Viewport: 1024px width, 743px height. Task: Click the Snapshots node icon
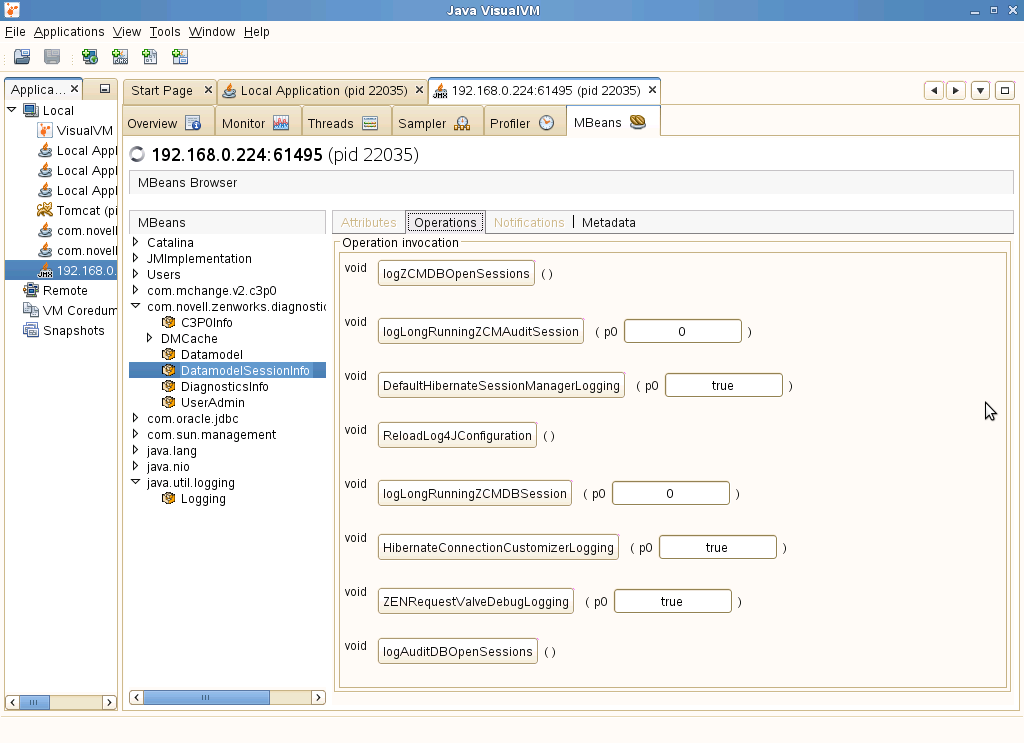31,330
